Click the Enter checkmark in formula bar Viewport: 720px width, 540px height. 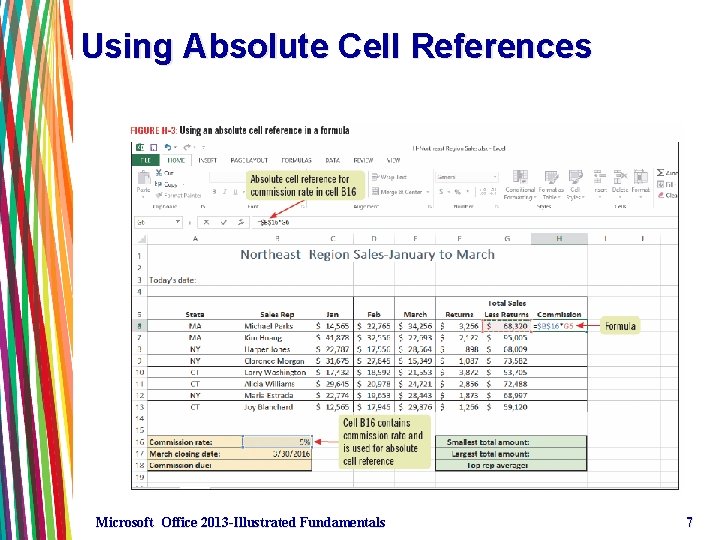point(224,222)
